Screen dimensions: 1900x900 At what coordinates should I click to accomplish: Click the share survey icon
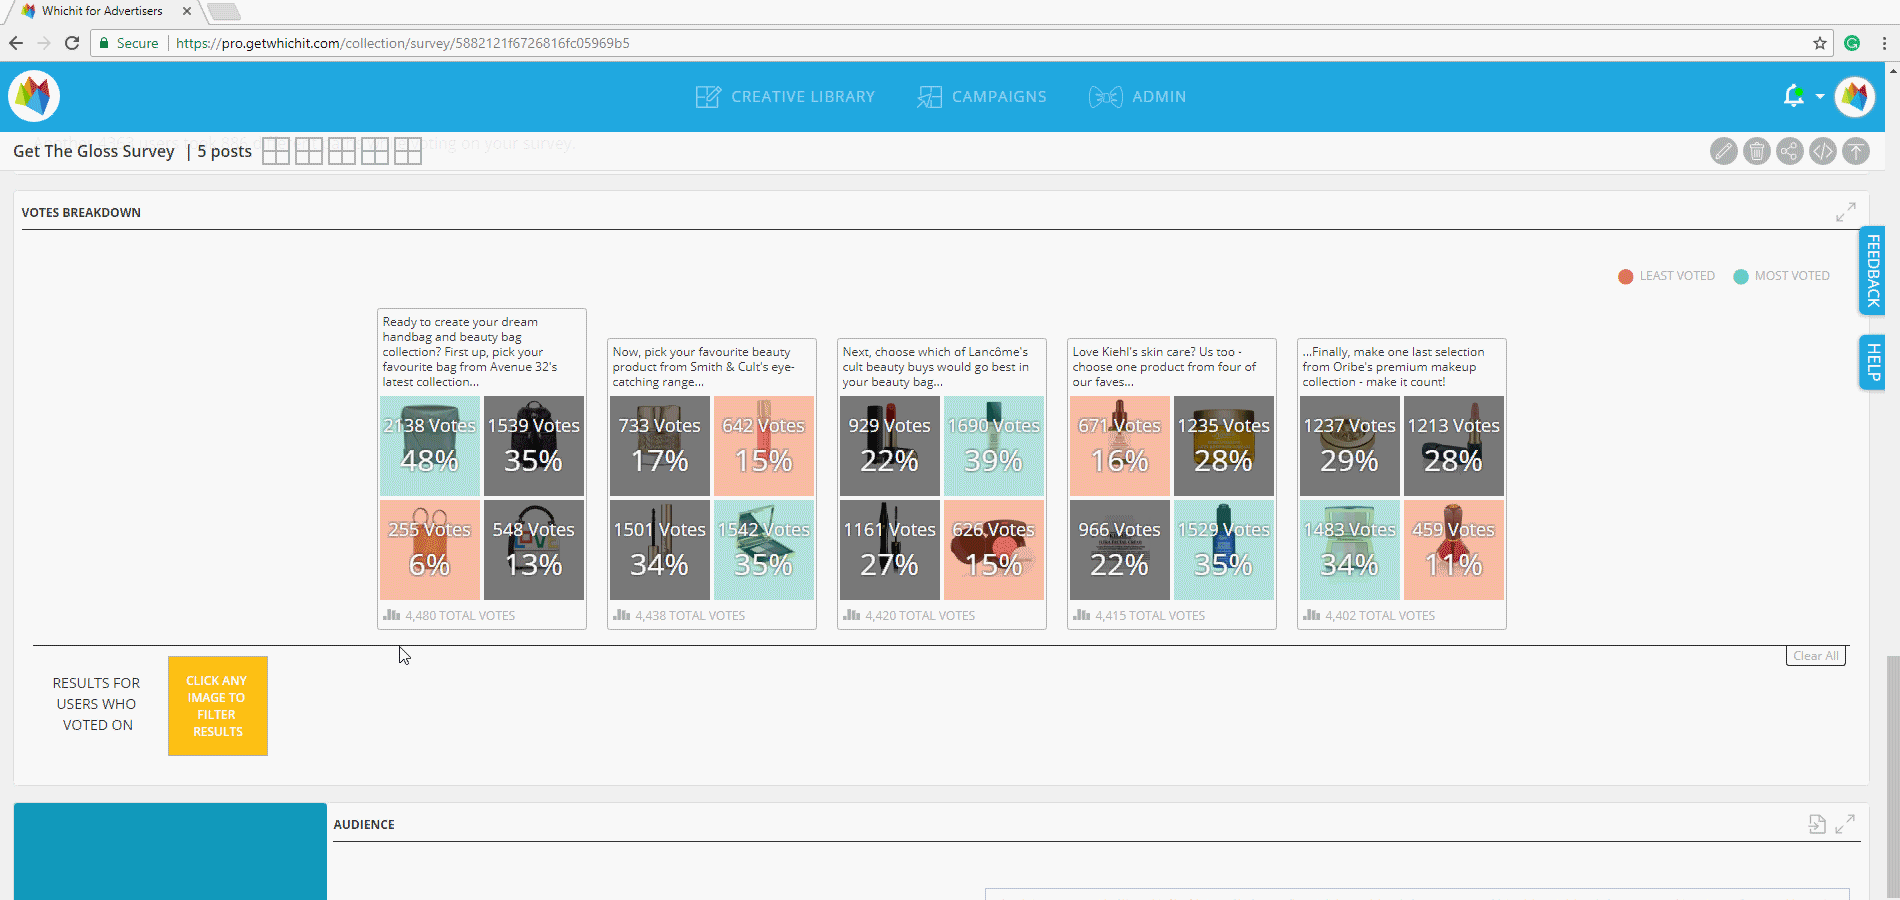1789,151
